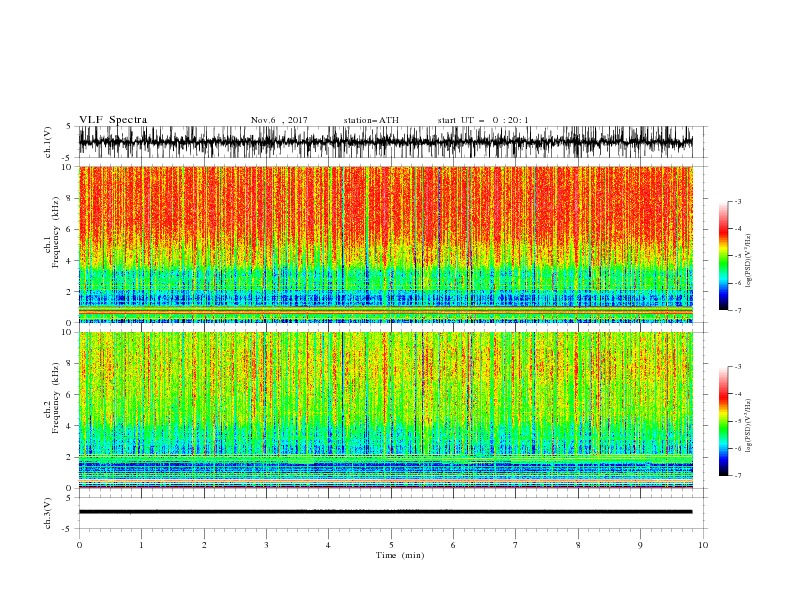The width and height of the screenshot is (792, 612).
Task: Click the '-7' value on the upper colorbar
Action: (738, 310)
